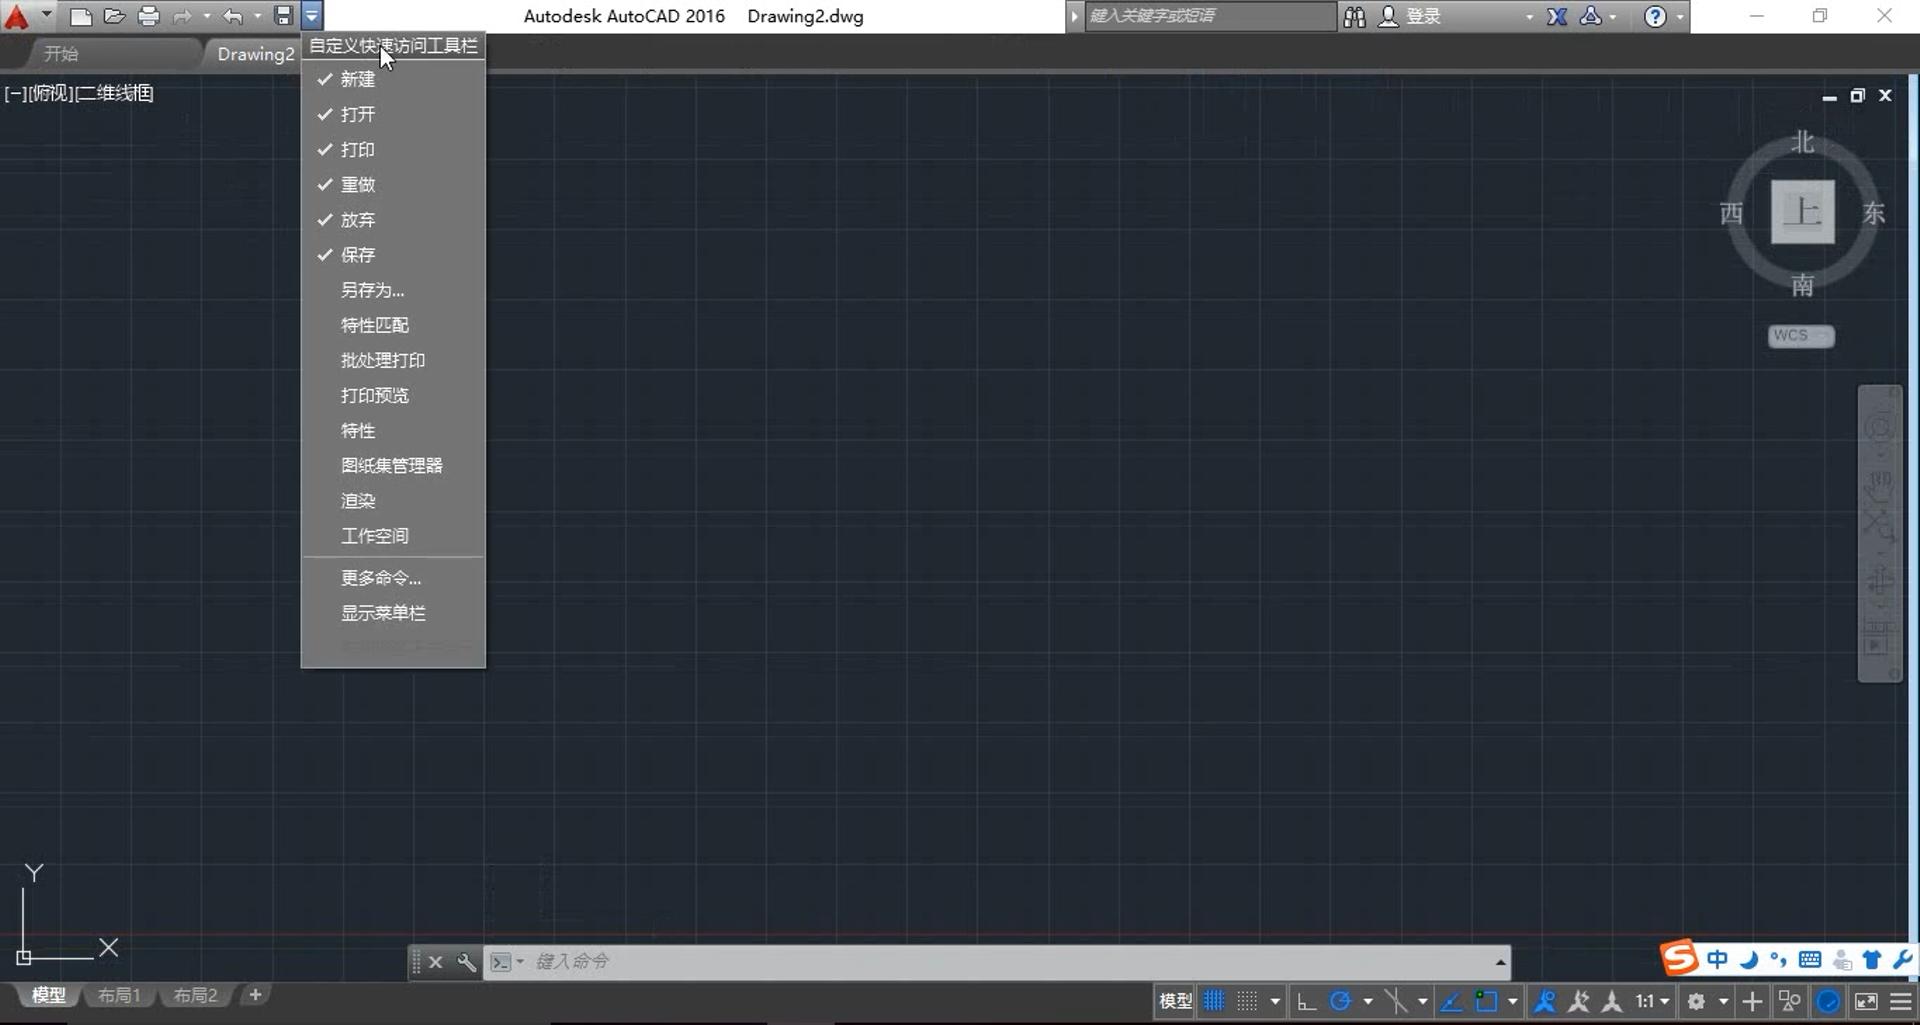Screen dimensions: 1920x1025
Task: Click the Plot printer icon in toolbar
Action: coord(148,16)
